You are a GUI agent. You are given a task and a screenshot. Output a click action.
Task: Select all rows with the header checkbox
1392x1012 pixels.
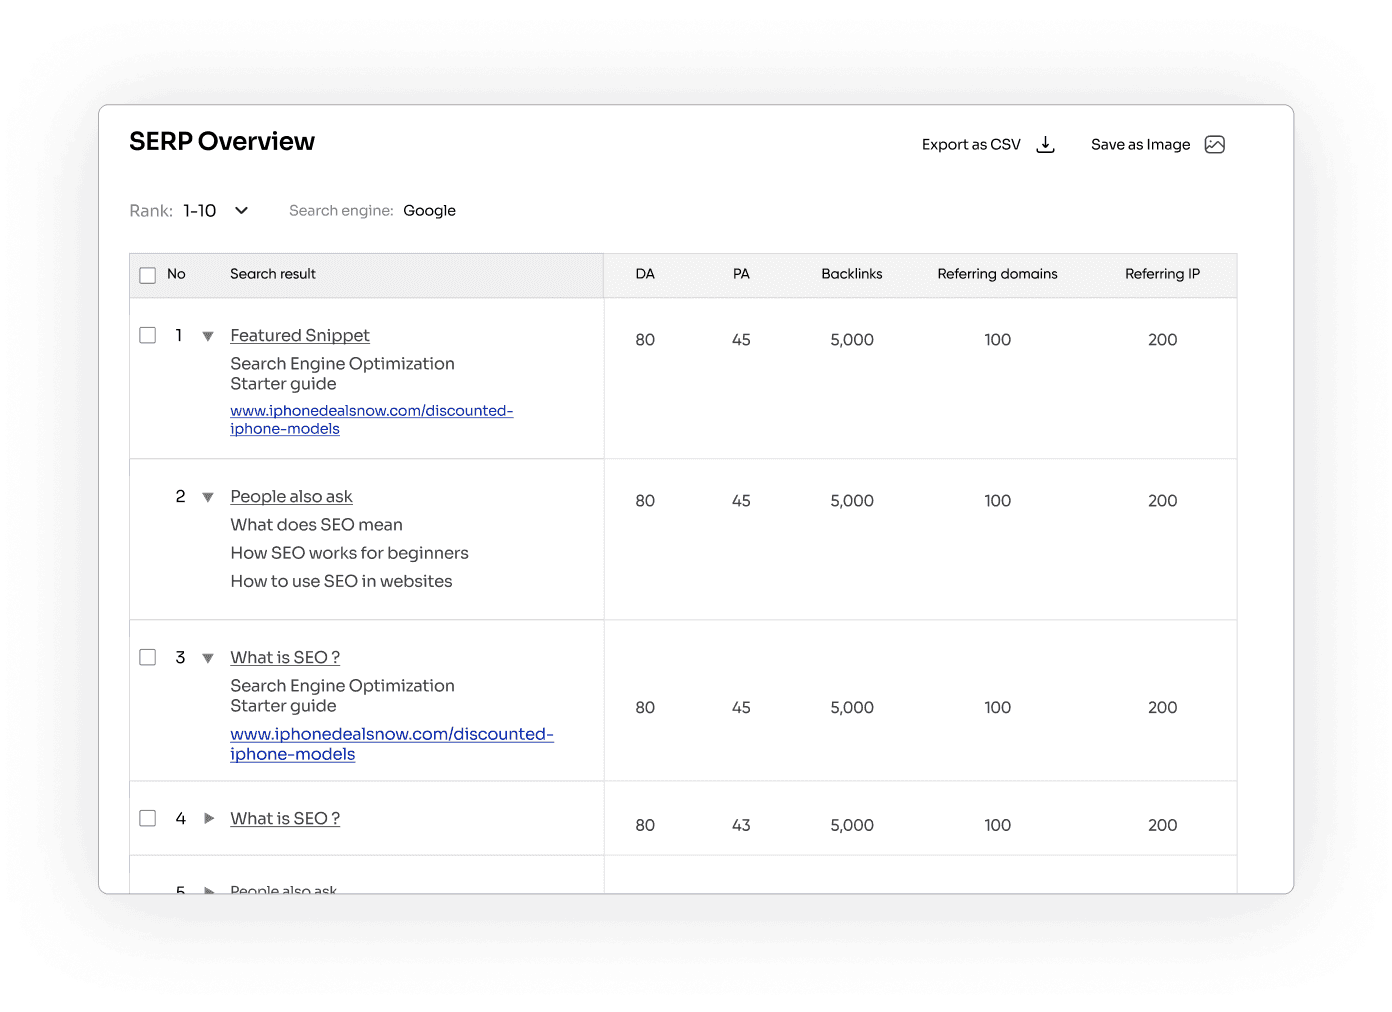click(147, 274)
